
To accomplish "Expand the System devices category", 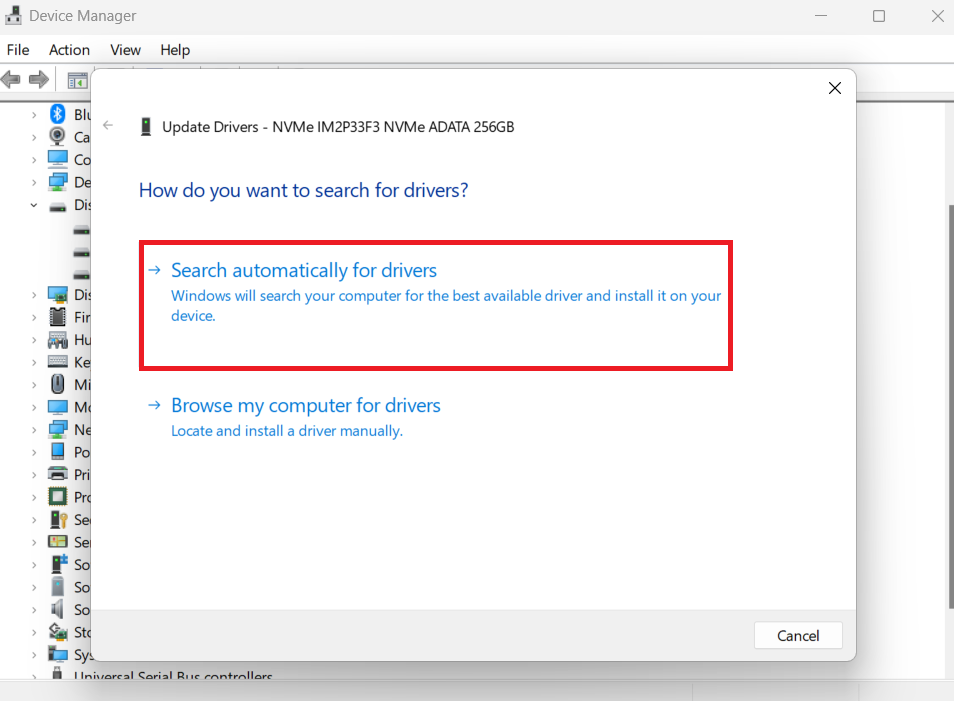I will click(x=34, y=655).
